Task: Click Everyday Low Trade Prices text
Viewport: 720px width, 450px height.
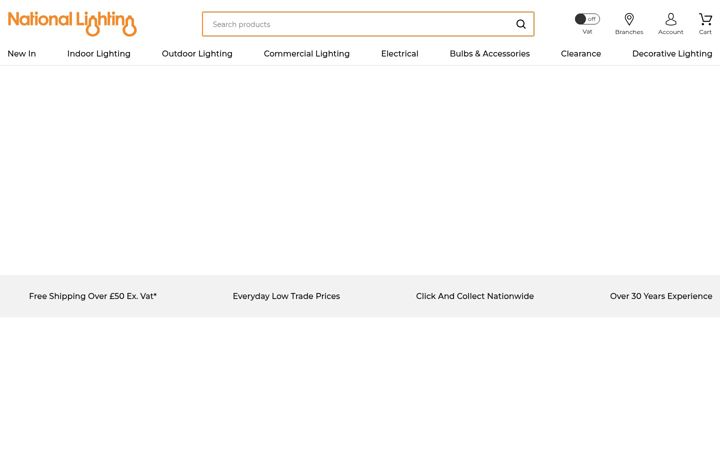Action: (x=286, y=296)
